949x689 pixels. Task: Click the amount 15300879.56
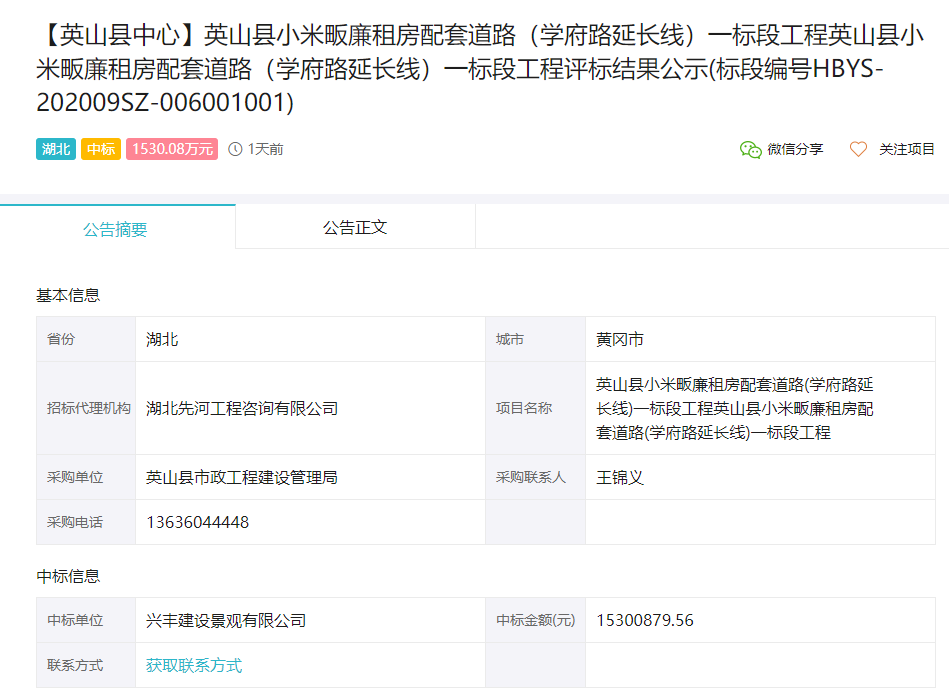[x=645, y=621]
